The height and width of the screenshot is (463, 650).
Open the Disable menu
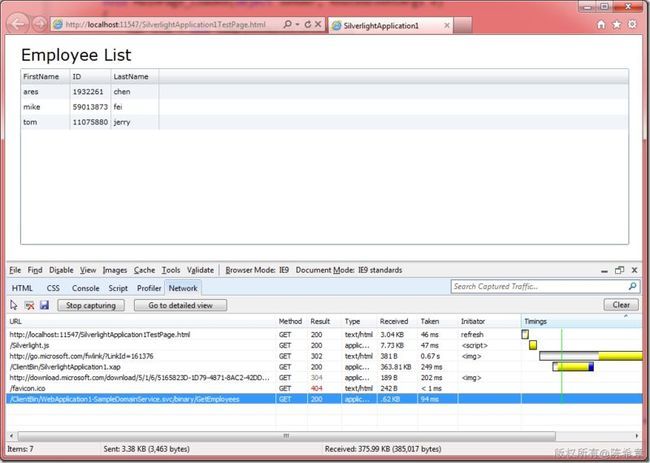tap(61, 270)
